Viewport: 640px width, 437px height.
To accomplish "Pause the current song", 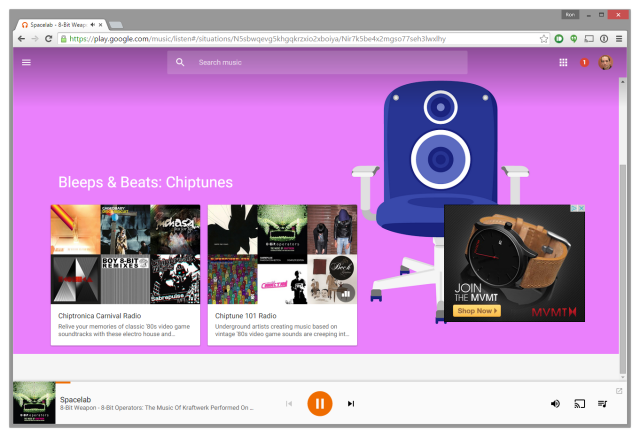I will [x=320, y=404].
